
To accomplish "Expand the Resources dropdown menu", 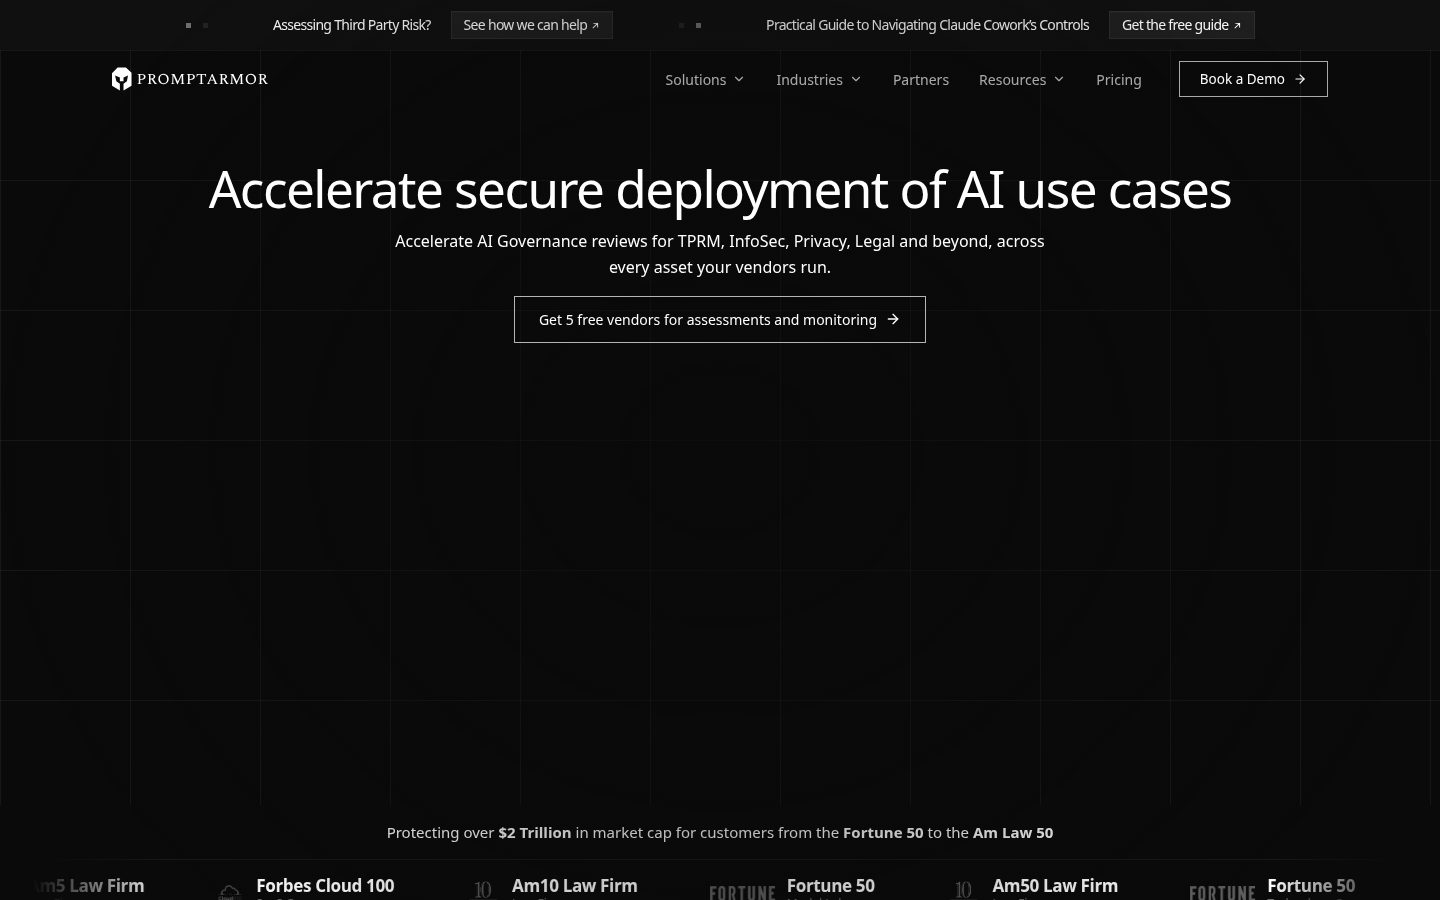I will coord(1021,80).
